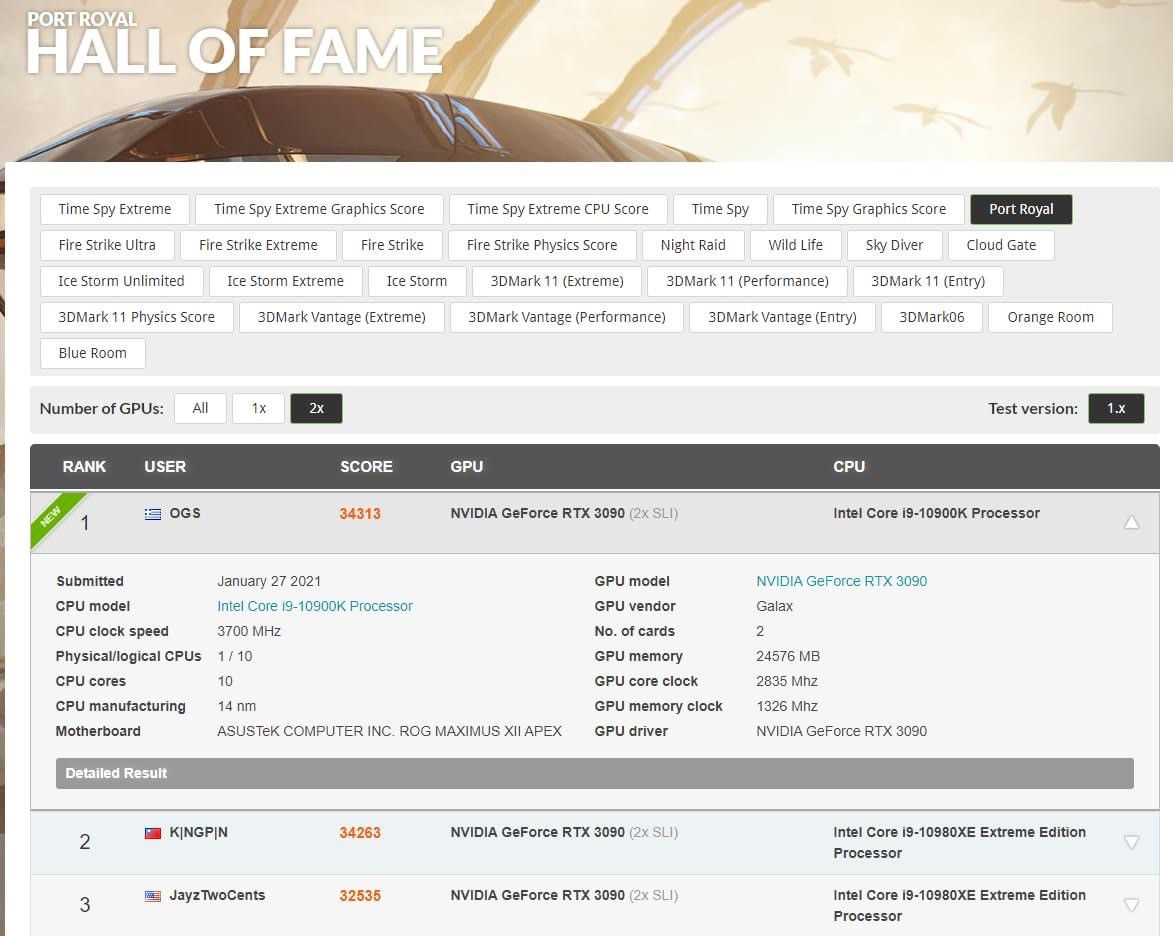The width and height of the screenshot is (1173, 936).
Task: Open the Sky Diver tab
Action: 895,245
